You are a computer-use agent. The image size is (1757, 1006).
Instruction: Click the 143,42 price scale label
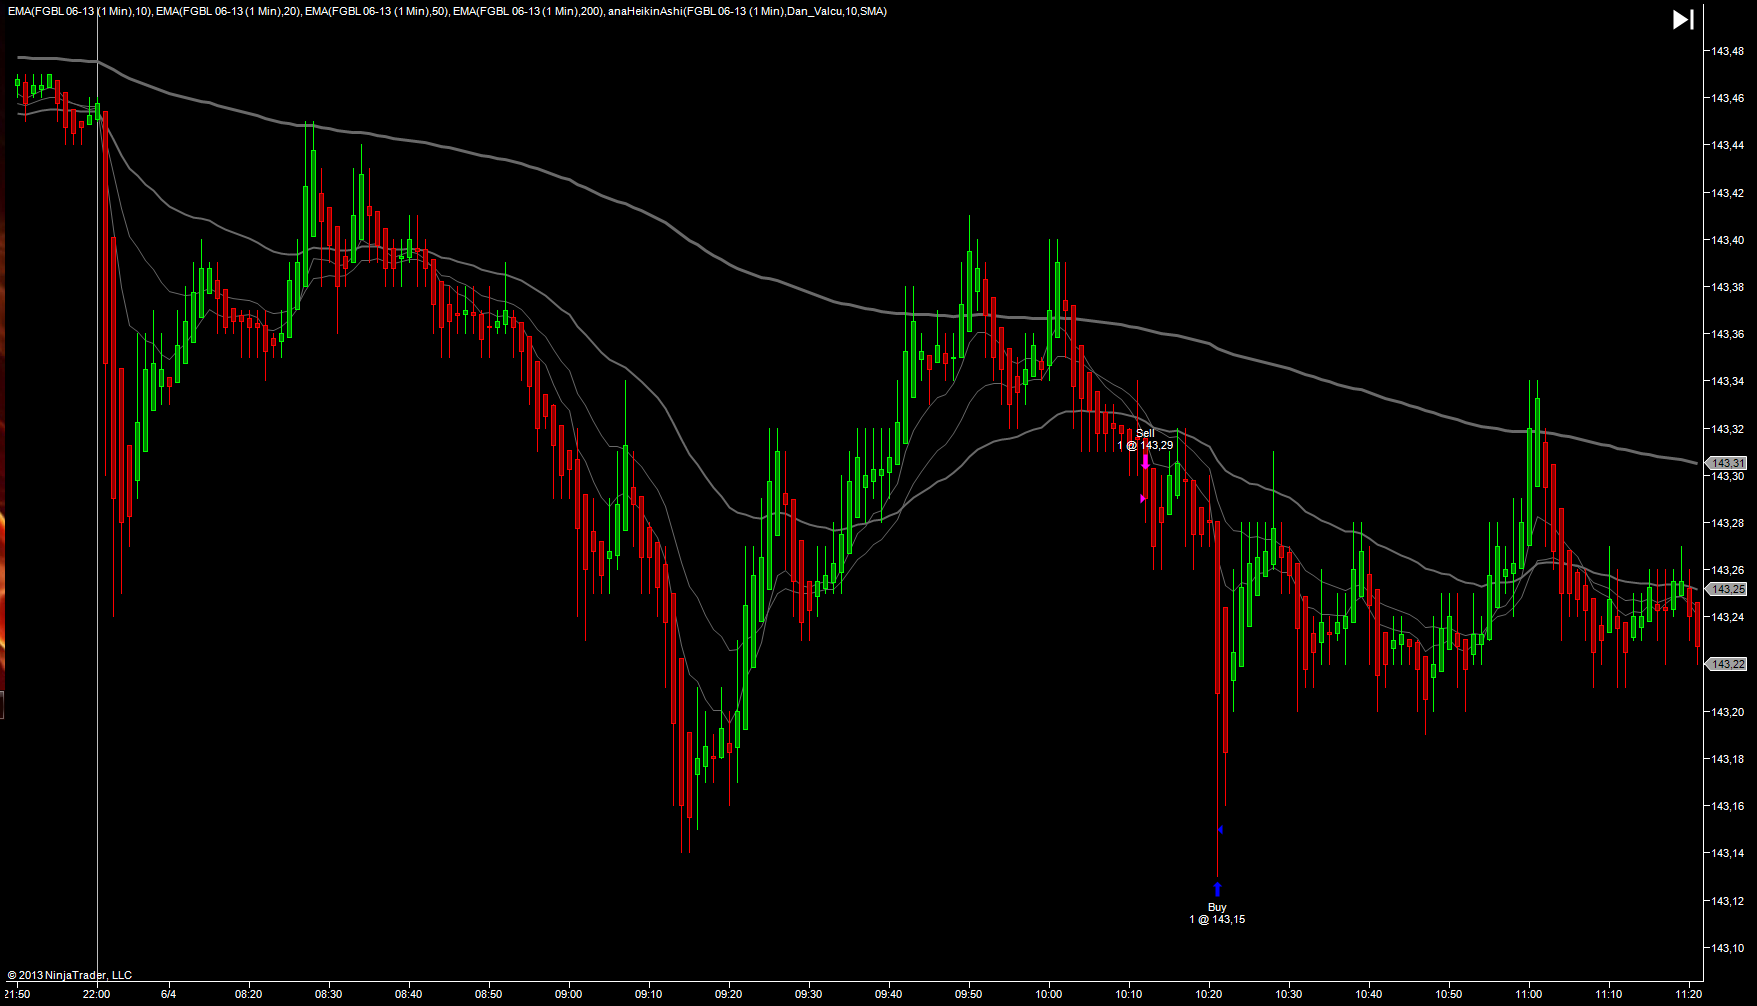click(1728, 193)
